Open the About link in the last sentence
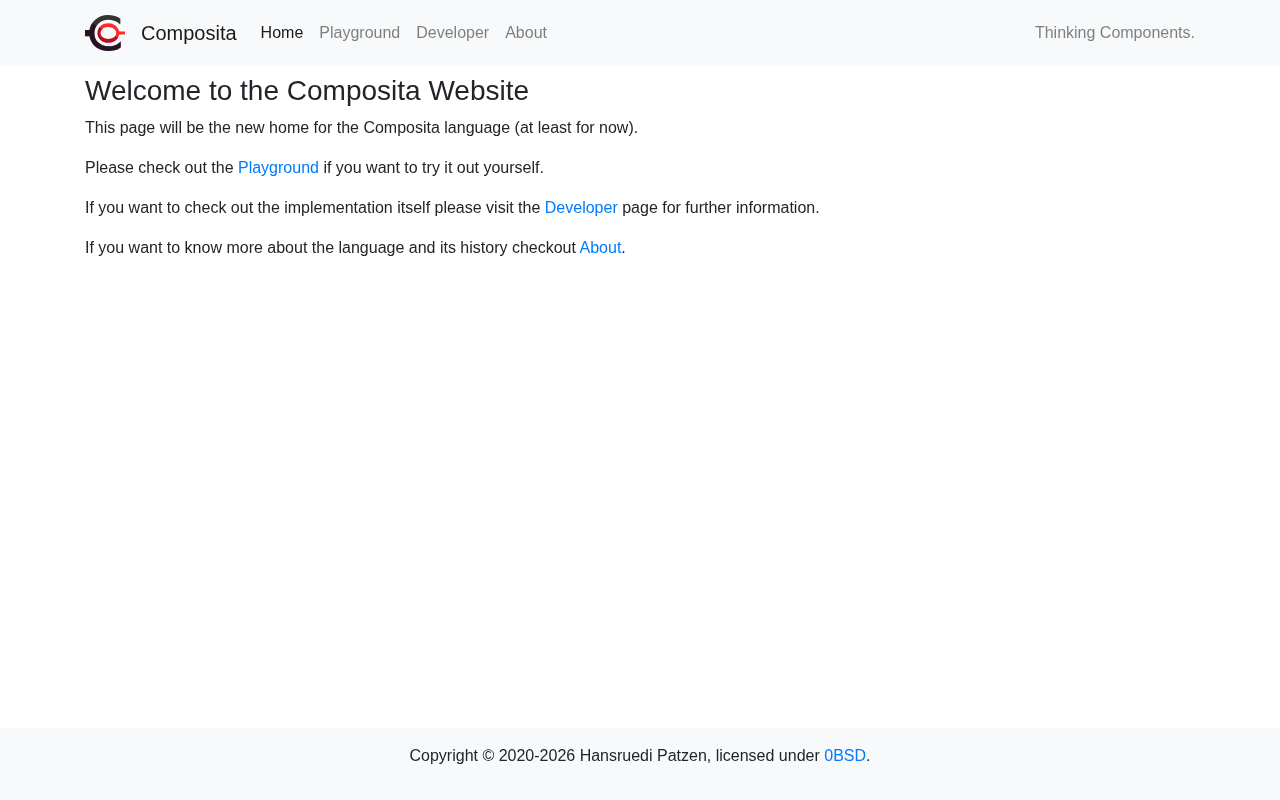 [x=600, y=248]
